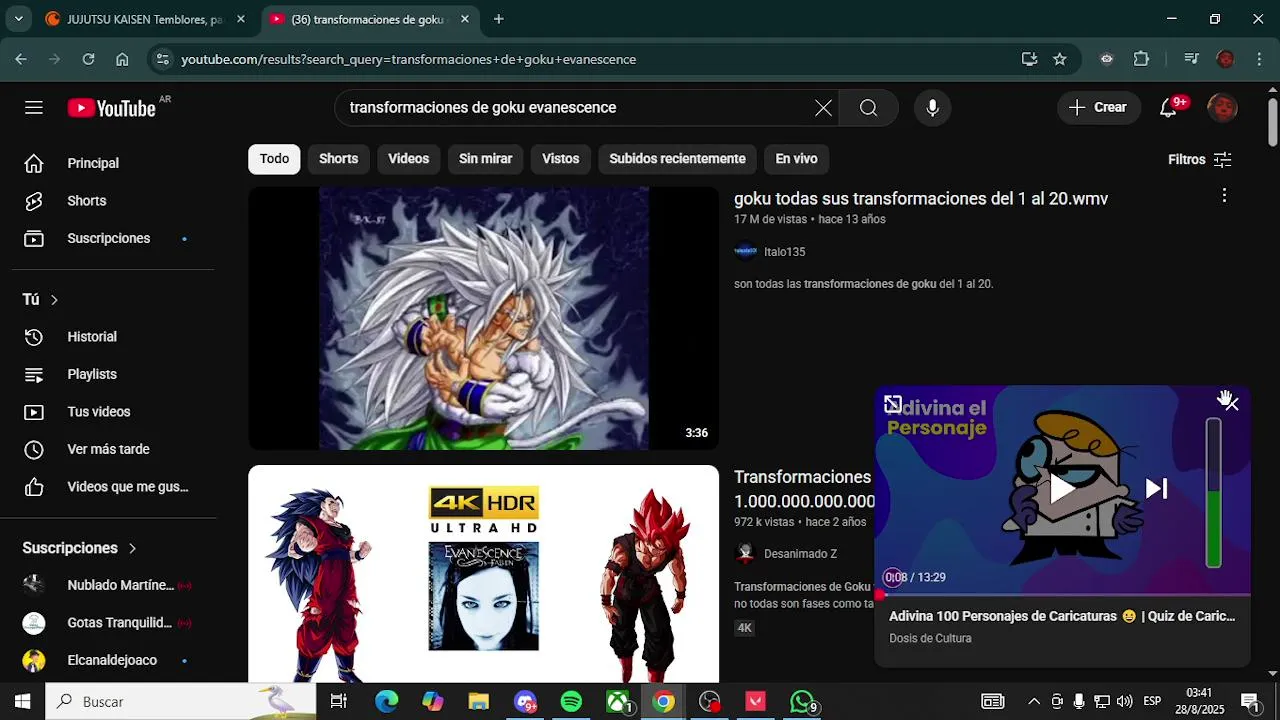Skip to next video in miniplayer
The height and width of the screenshot is (720, 1280).
pyautogui.click(x=1156, y=489)
